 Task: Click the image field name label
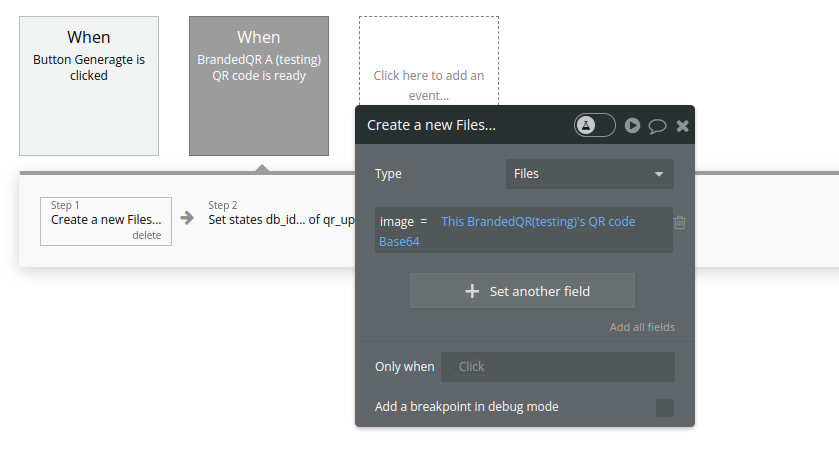pos(396,221)
